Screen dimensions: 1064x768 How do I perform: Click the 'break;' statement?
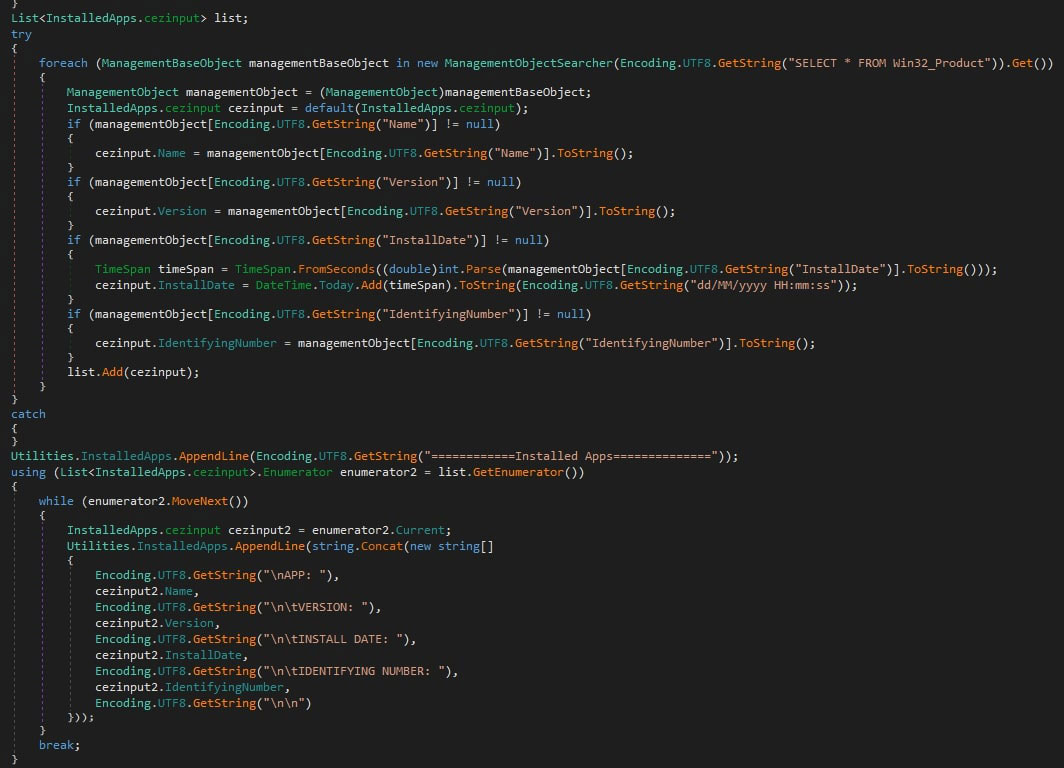(x=59, y=745)
